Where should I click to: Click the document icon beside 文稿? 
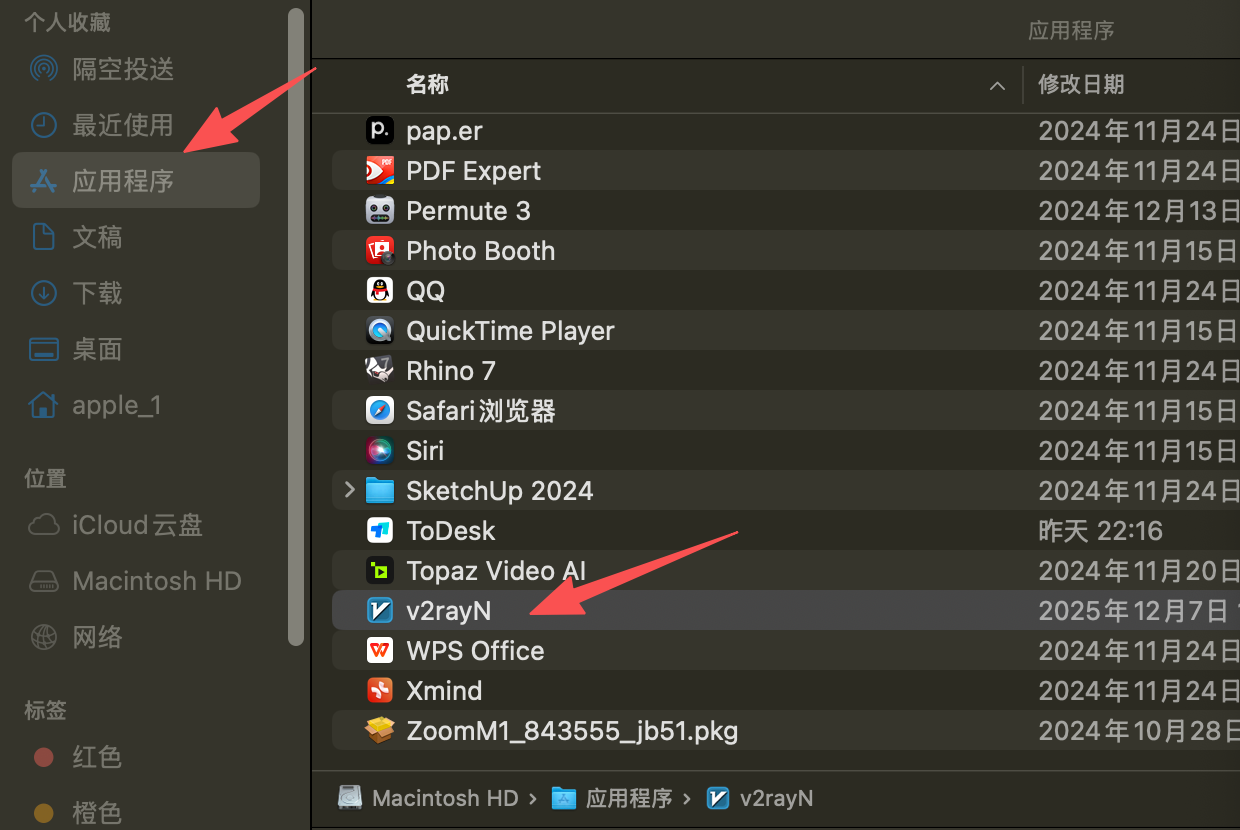[44, 237]
